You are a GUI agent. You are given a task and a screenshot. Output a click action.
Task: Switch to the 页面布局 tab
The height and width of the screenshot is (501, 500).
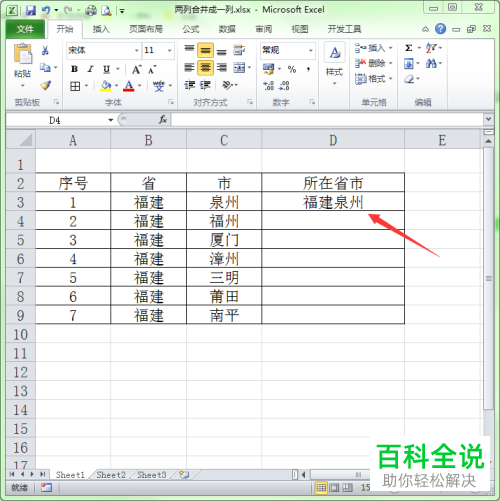146,29
